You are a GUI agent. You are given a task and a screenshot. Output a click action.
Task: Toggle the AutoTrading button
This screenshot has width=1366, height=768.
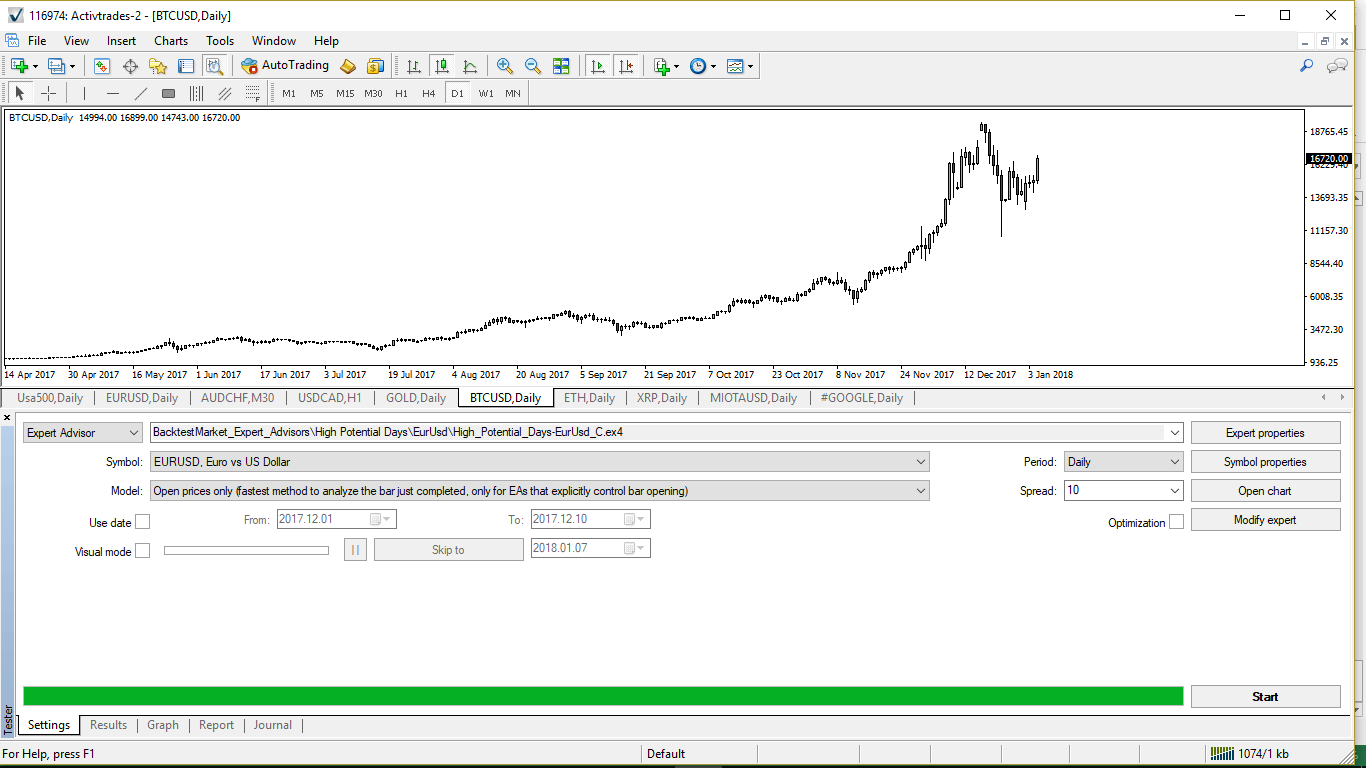pos(285,66)
